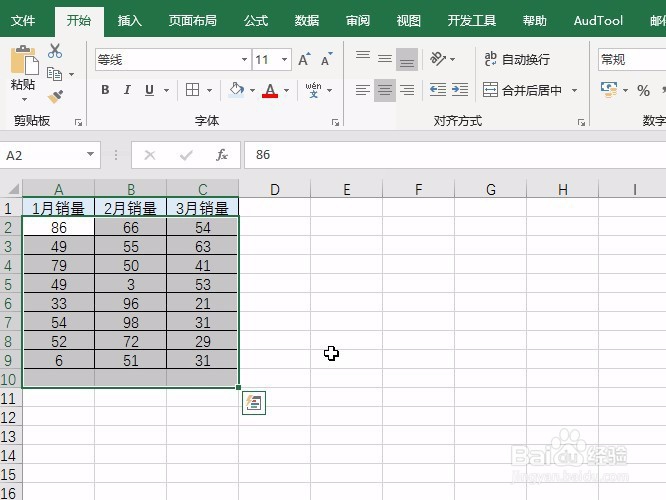Image resolution: width=666 pixels, height=500 pixels.
Task: Click into the formula bar showing 86
Action: point(454,155)
